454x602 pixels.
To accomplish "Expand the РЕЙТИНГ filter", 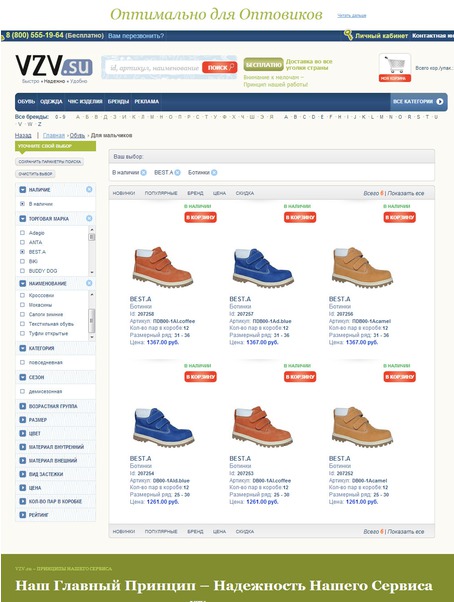I will [x=23, y=515].
